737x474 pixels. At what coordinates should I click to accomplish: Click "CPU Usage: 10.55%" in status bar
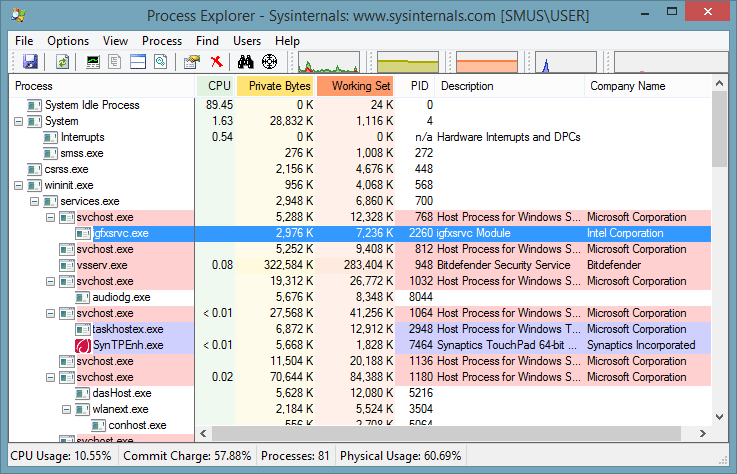(61, 456)
